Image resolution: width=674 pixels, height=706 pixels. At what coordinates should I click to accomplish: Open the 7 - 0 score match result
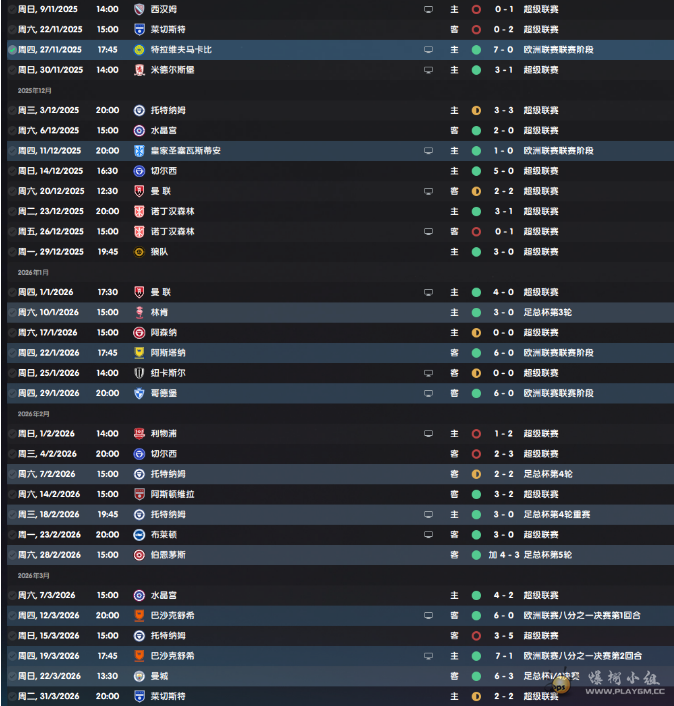[x=503, y=49]
